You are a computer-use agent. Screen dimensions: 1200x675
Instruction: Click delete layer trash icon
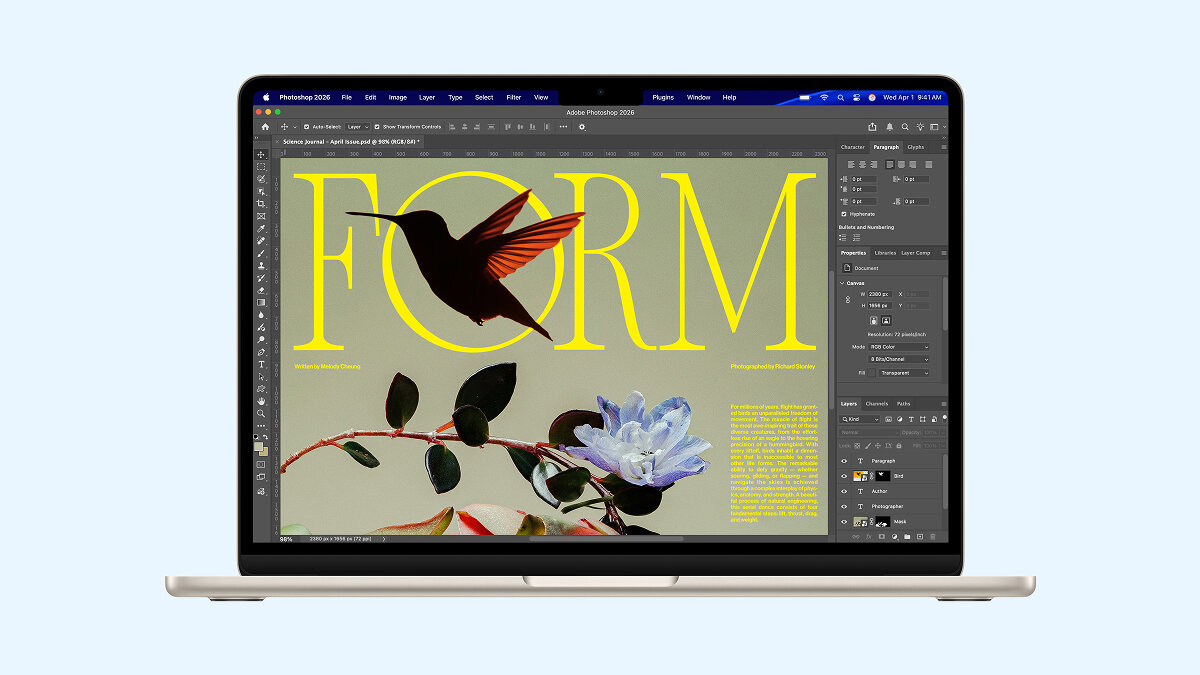[933, 537]
